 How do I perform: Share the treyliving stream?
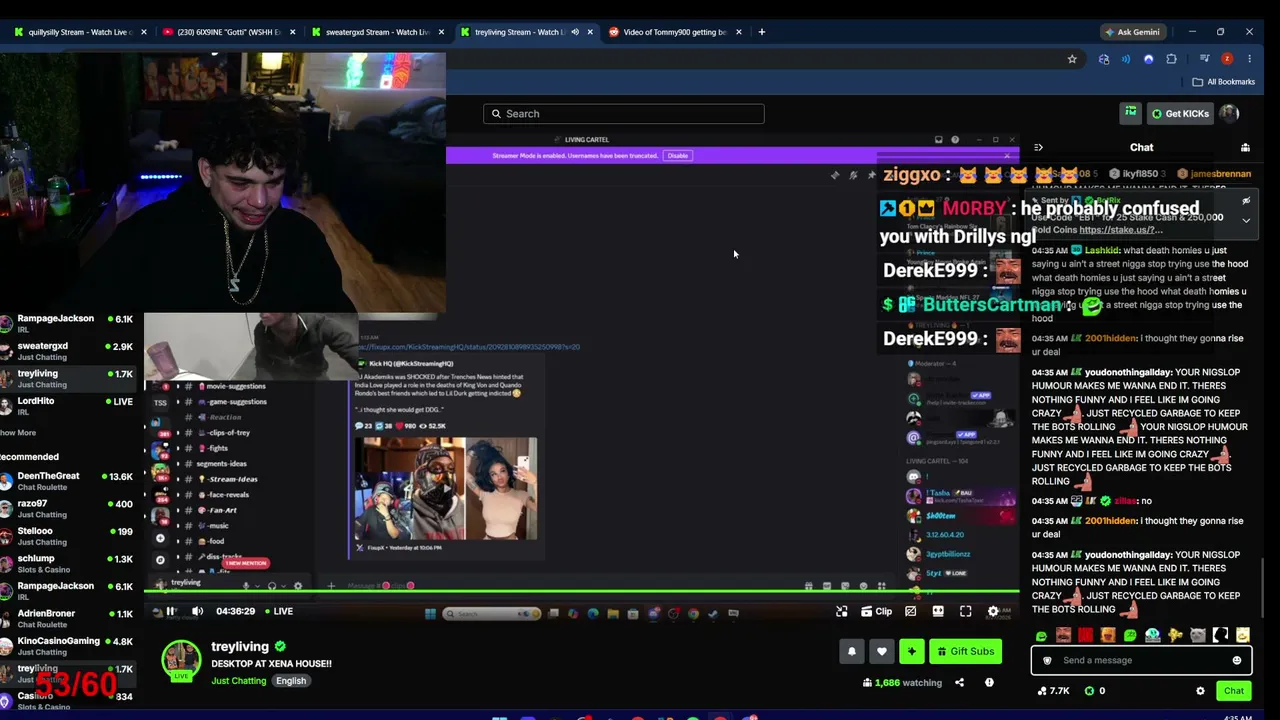tap(959, 683)
